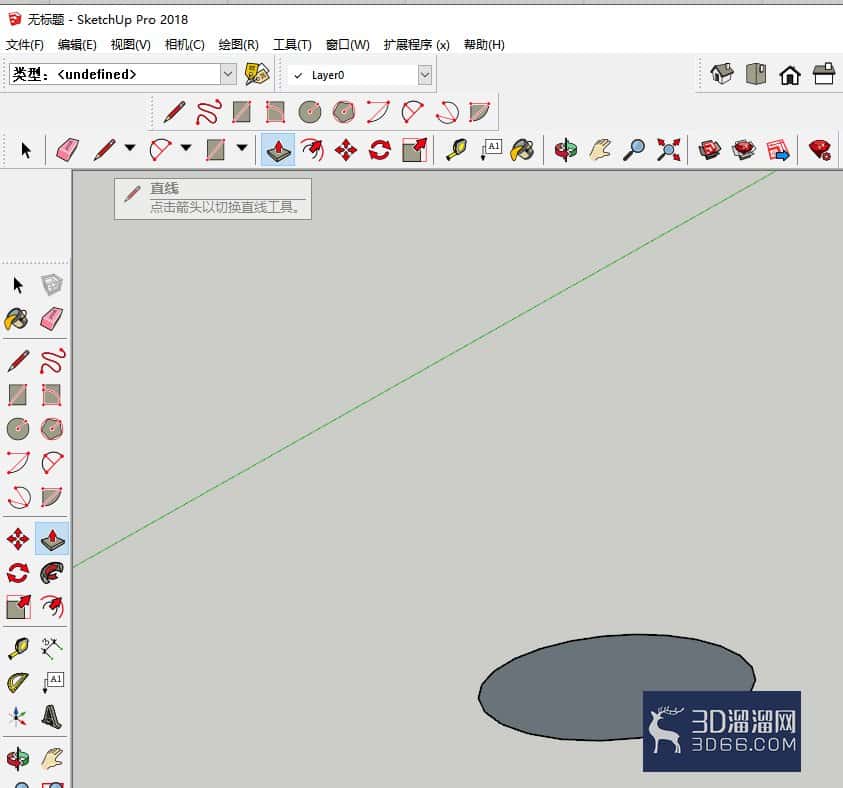Open the 扩展程序 (x) menu
843x788 pixels.
[x=417, y=45]
